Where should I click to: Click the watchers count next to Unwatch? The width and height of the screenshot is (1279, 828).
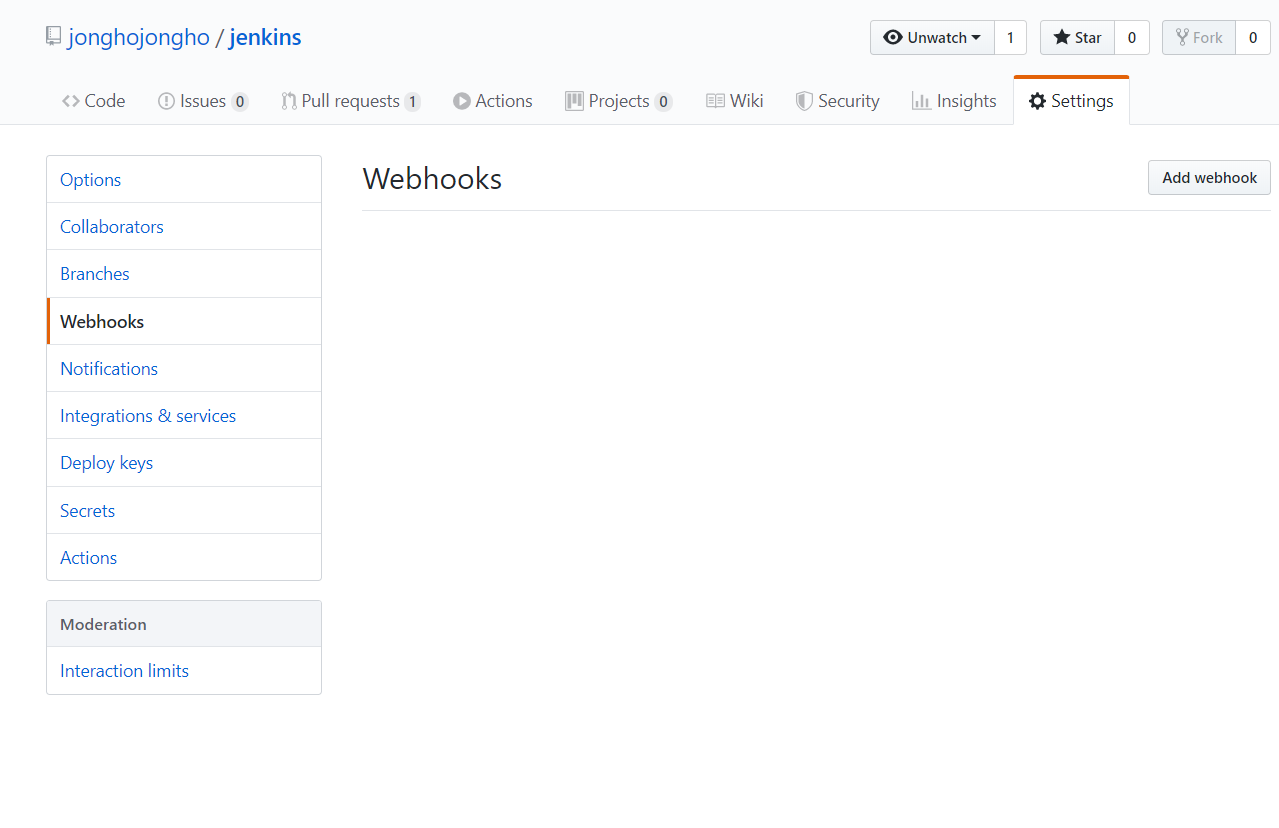1010,38
